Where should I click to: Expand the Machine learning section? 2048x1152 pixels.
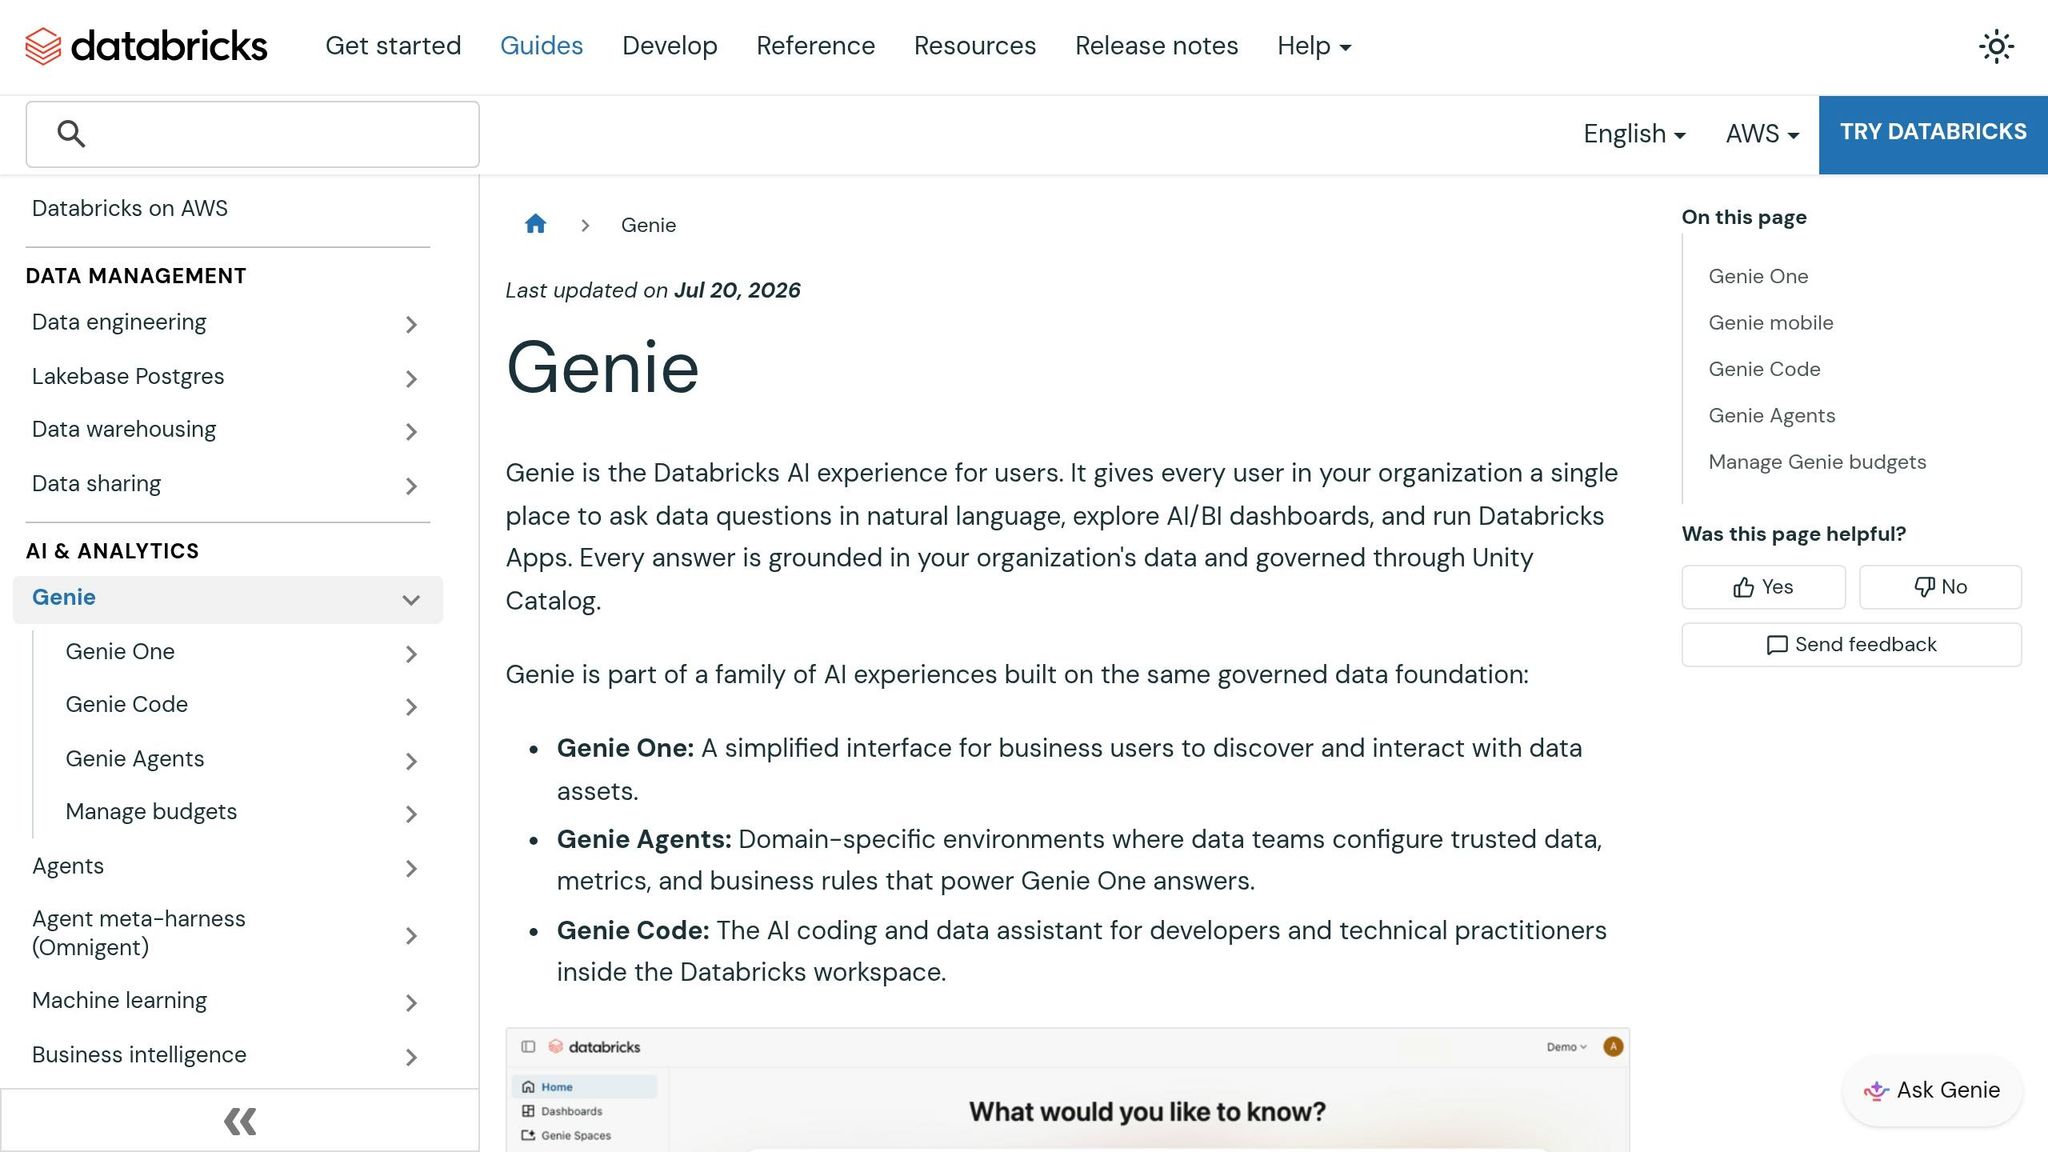[x=411, y=1002]
